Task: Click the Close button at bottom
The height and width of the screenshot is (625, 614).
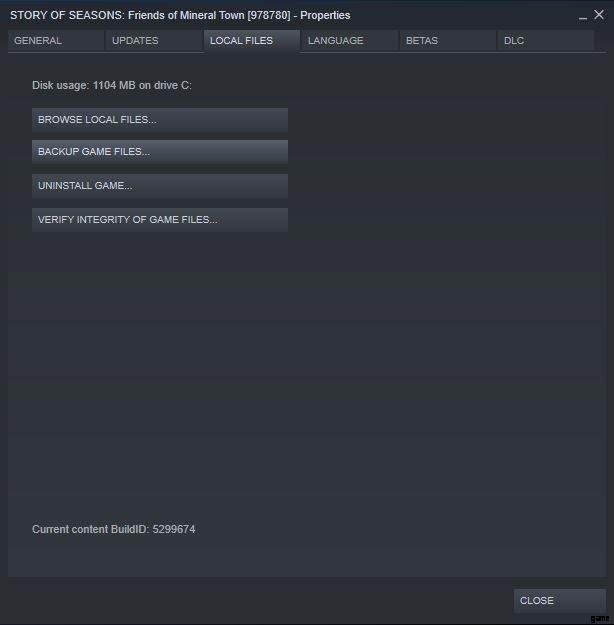Action: point(560,600)
